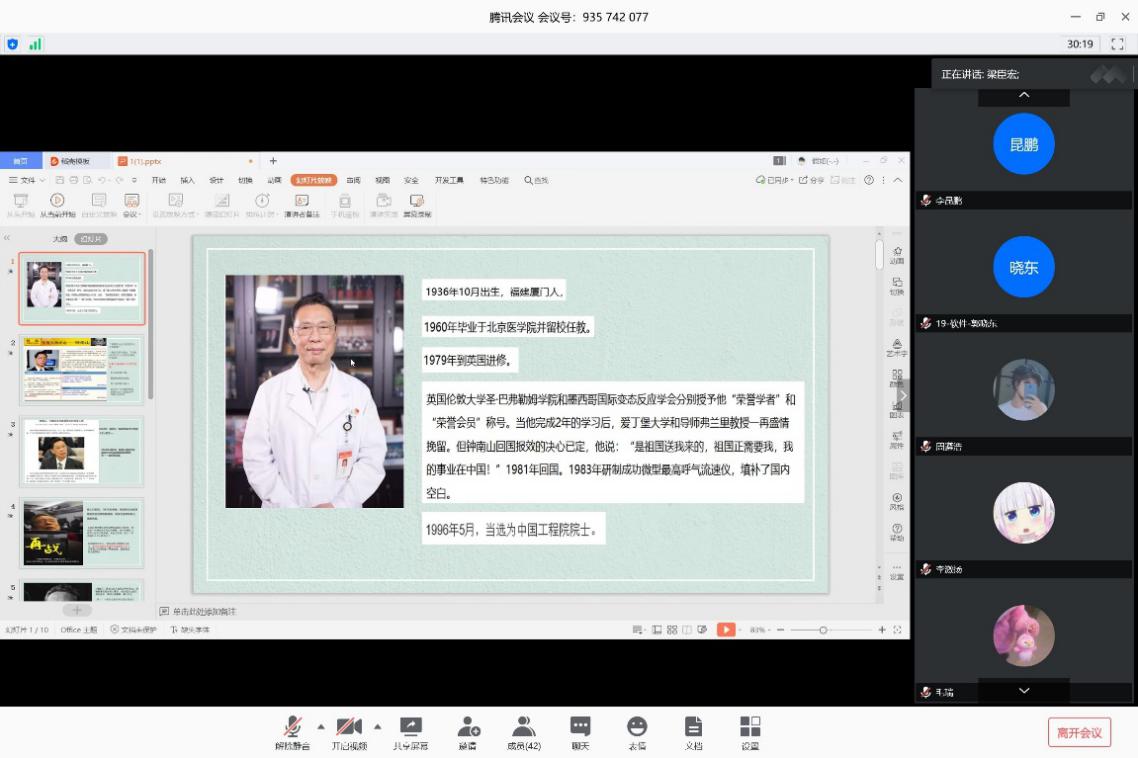Click the blue security shield icon
Screen dimensions: 1138x758
pos(12,44)
